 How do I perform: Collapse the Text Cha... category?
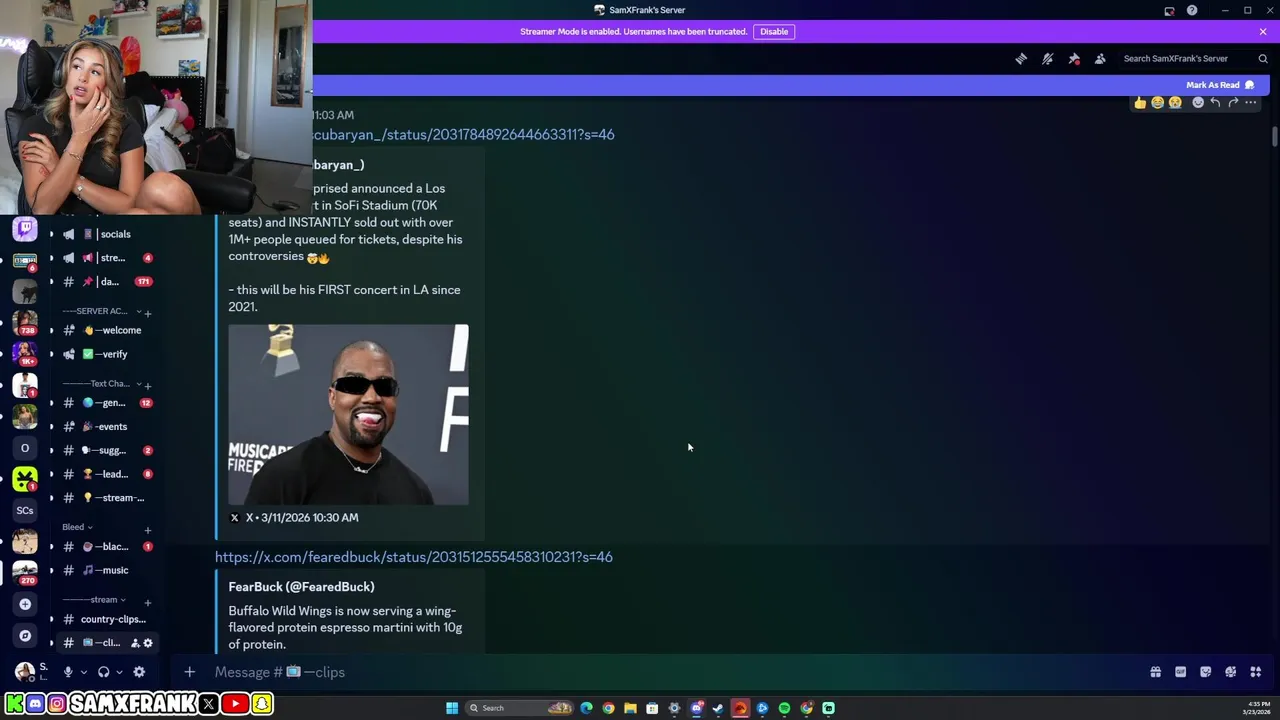pos(101,384)
